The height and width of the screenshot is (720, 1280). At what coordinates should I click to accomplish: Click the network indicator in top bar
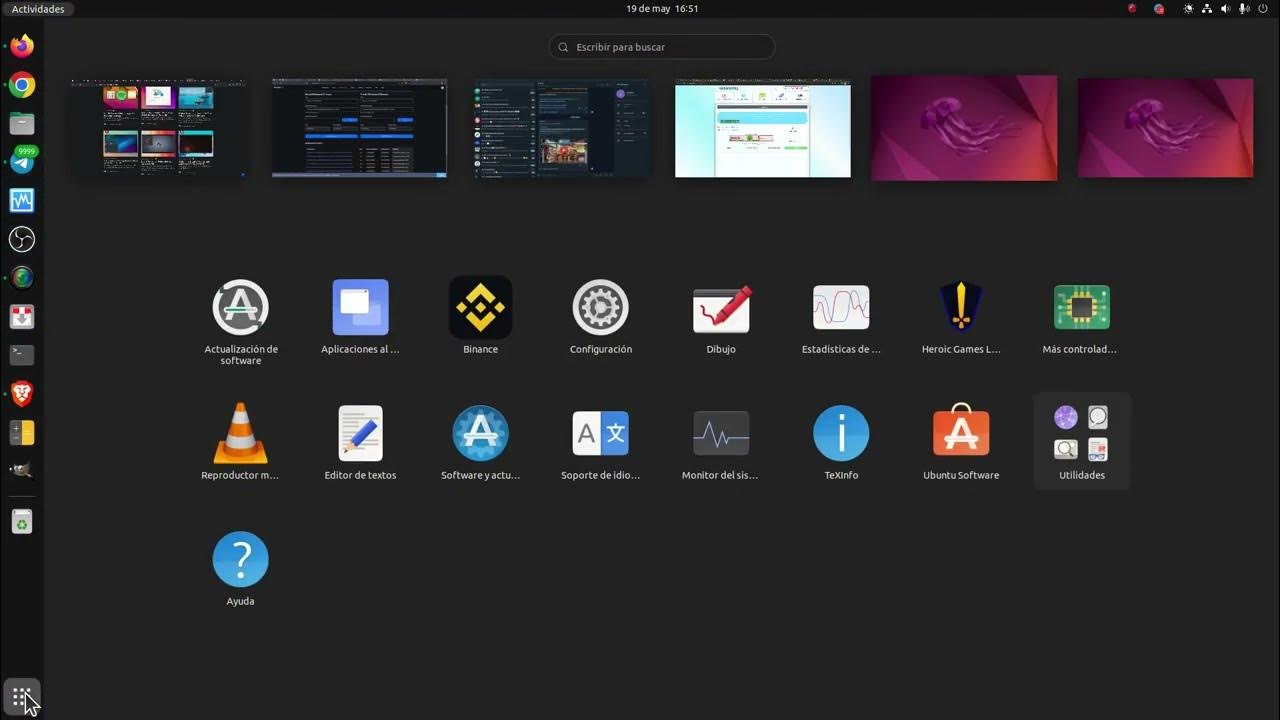click(x=1207, y=9)
